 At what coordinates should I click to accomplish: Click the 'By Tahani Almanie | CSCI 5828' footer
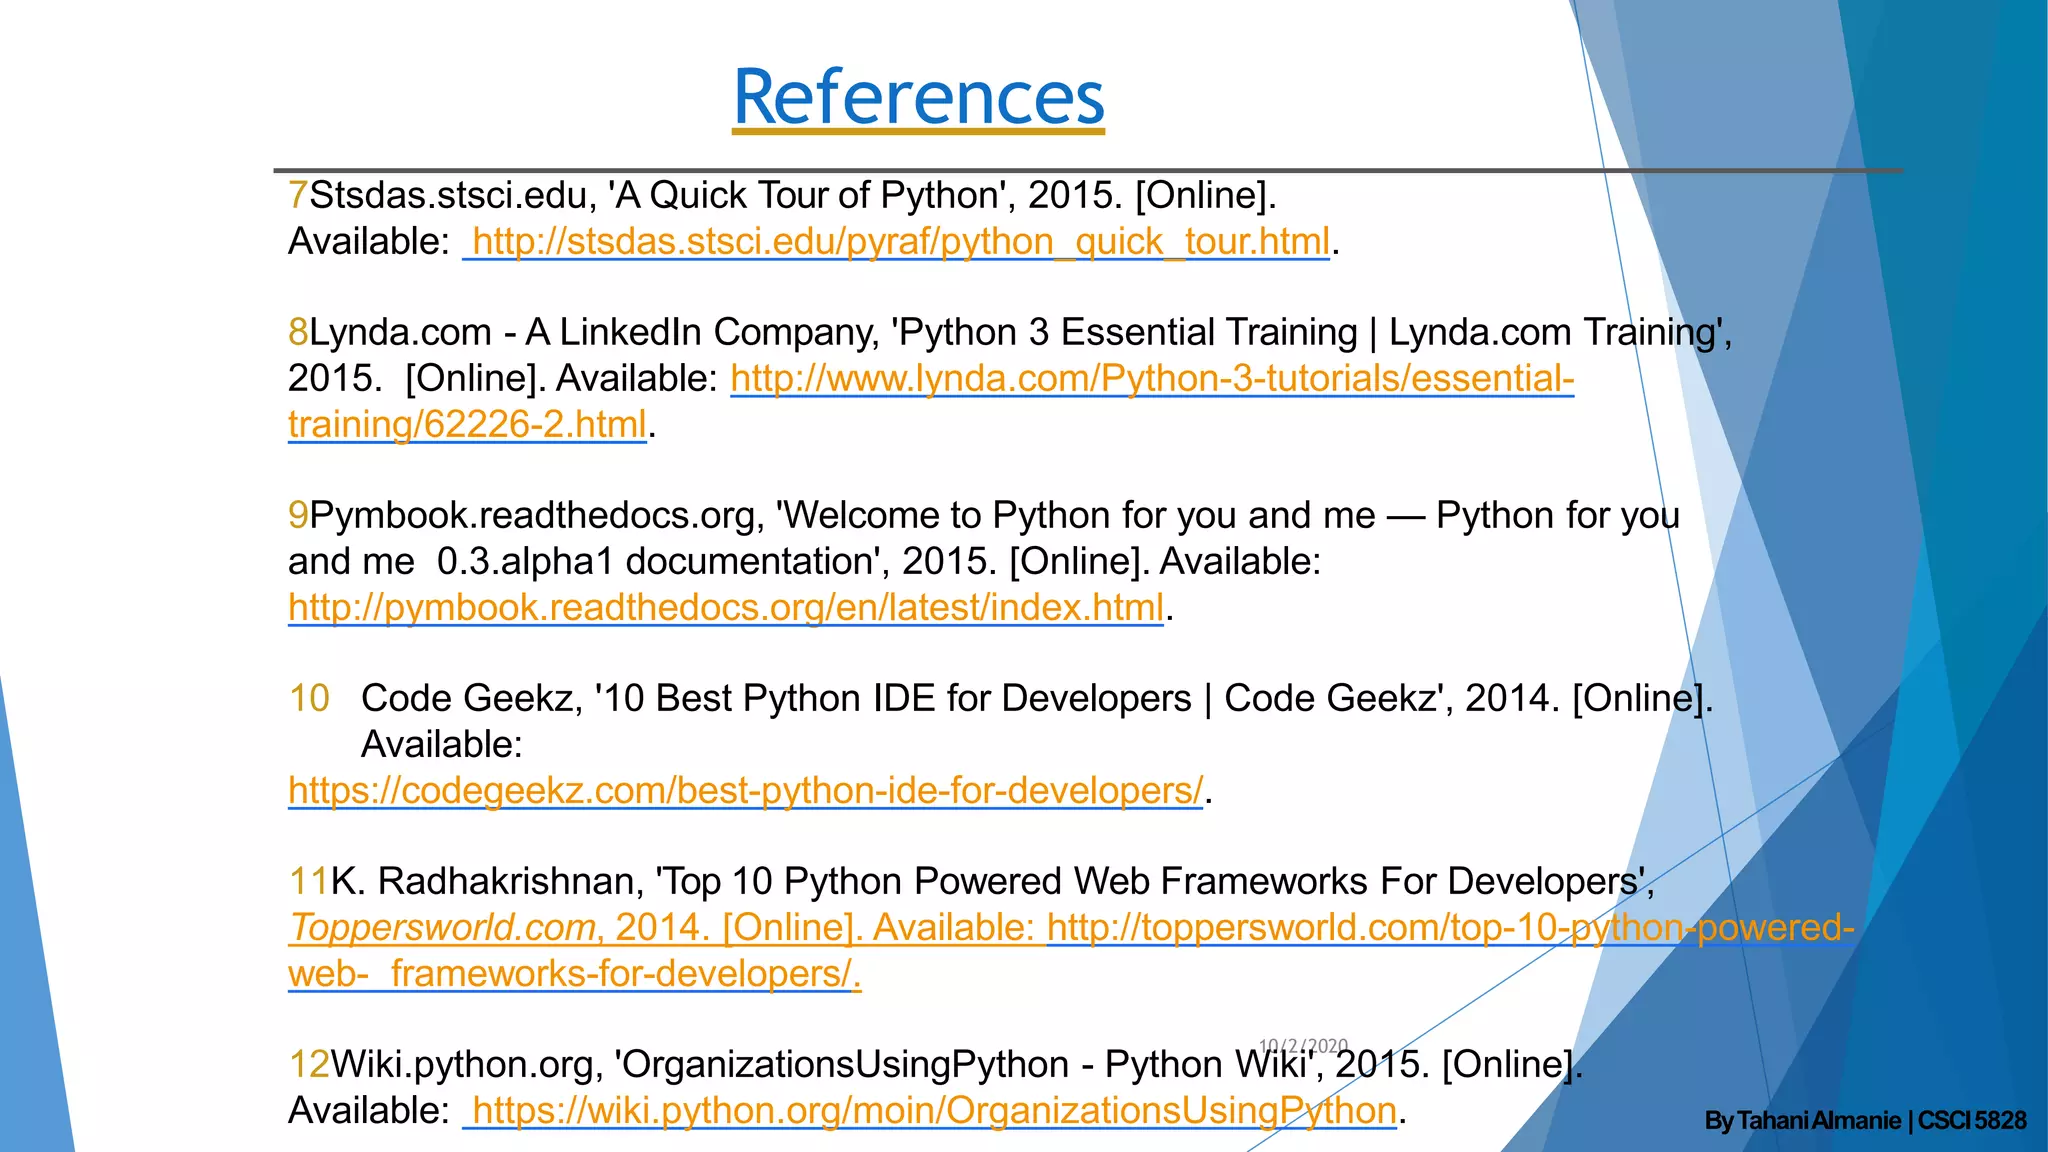[x=1865, y=1120]
